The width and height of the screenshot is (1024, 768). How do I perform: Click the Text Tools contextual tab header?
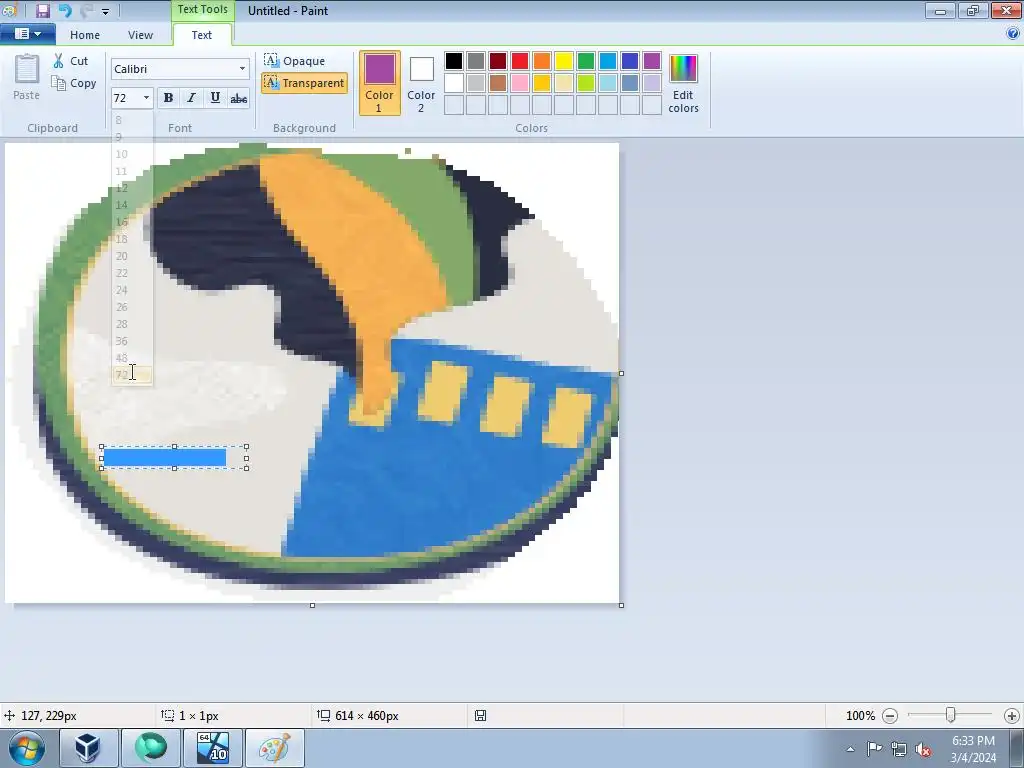[202, 10]
